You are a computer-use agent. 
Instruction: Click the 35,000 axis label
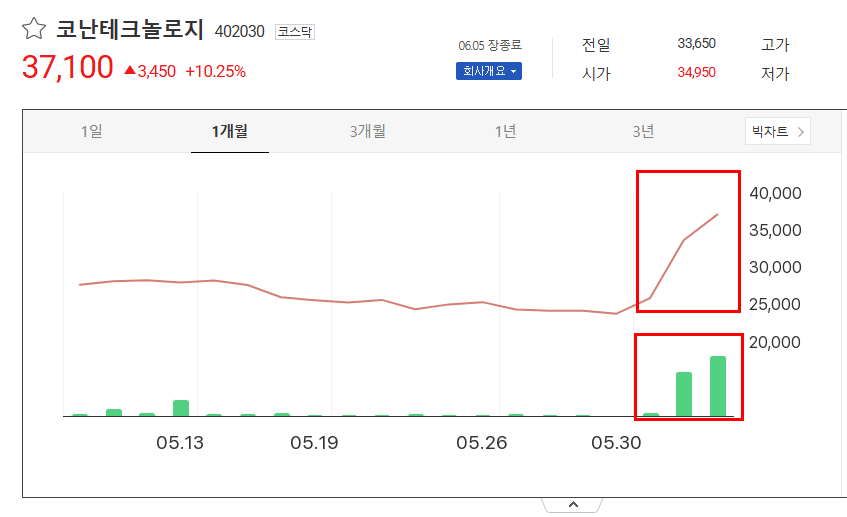(775, 231)
